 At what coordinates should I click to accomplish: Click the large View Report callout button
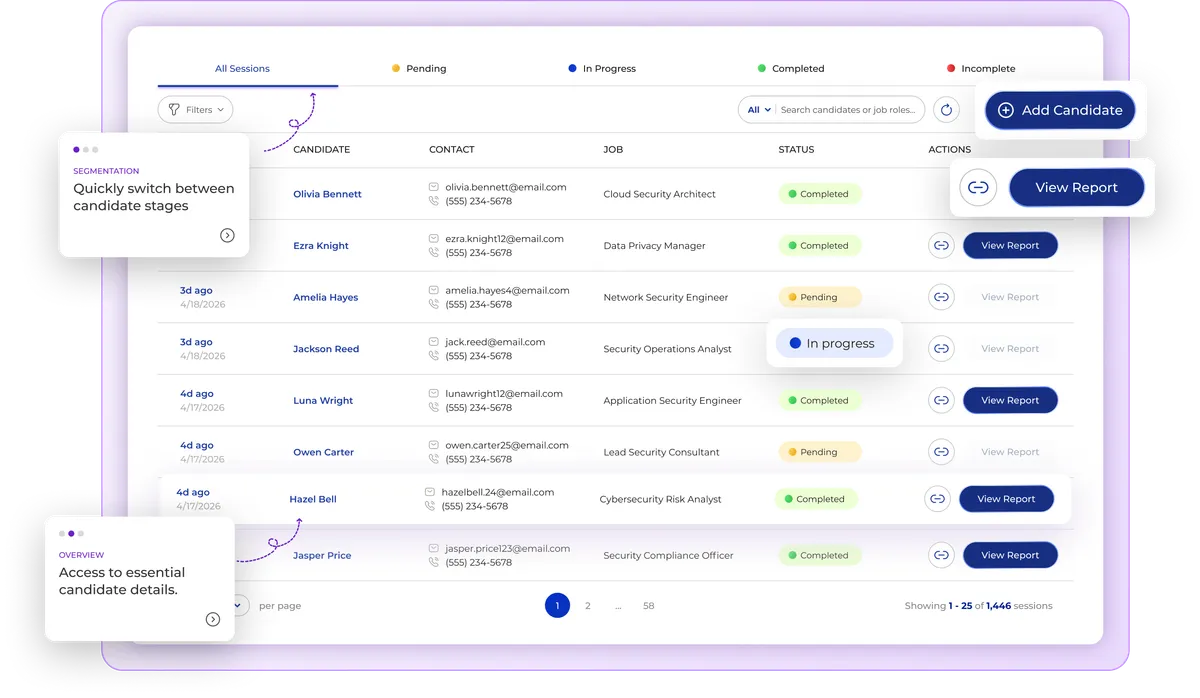tap(1077, 187)
